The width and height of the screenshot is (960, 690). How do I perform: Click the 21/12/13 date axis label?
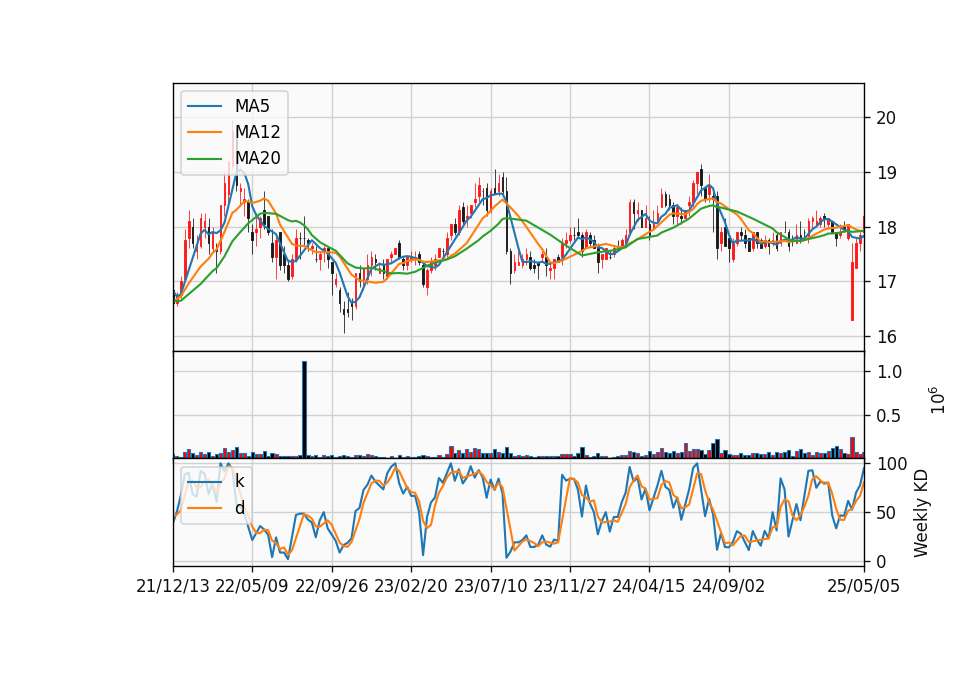[173, 586]
